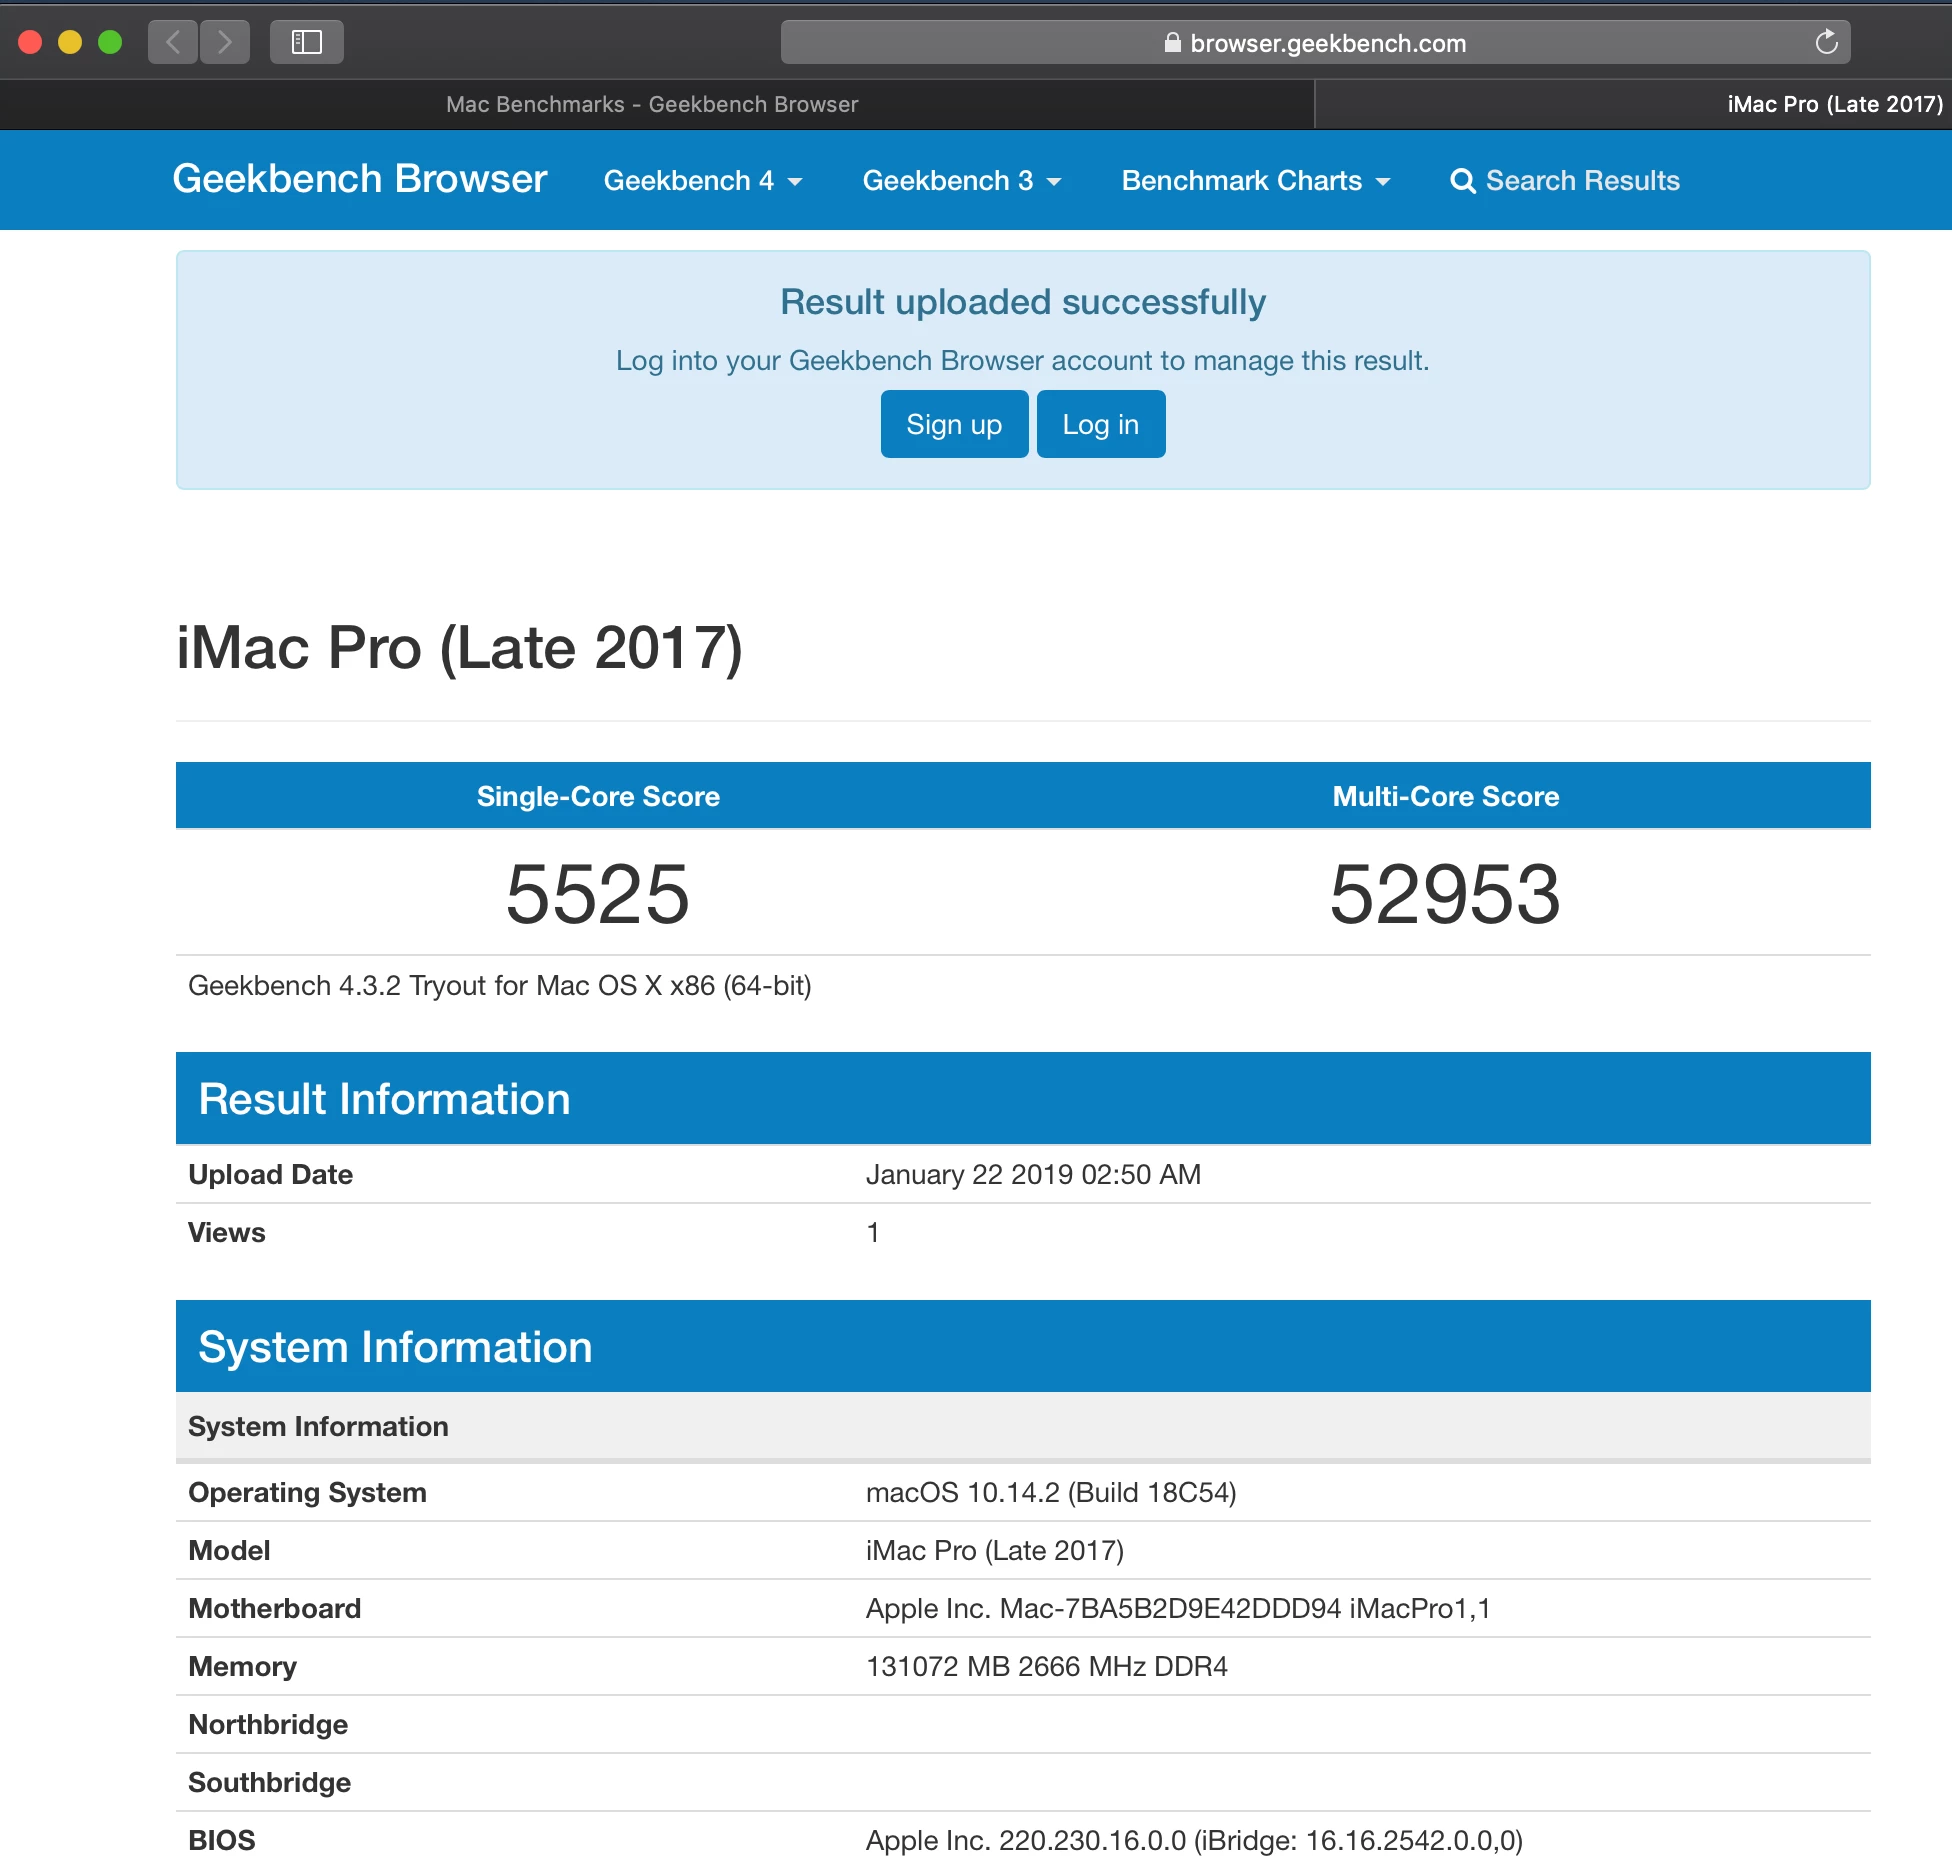Click the Multi-Core Score value 52953
This screenshot has height=1866, width=1952.
pos(1444,894)
